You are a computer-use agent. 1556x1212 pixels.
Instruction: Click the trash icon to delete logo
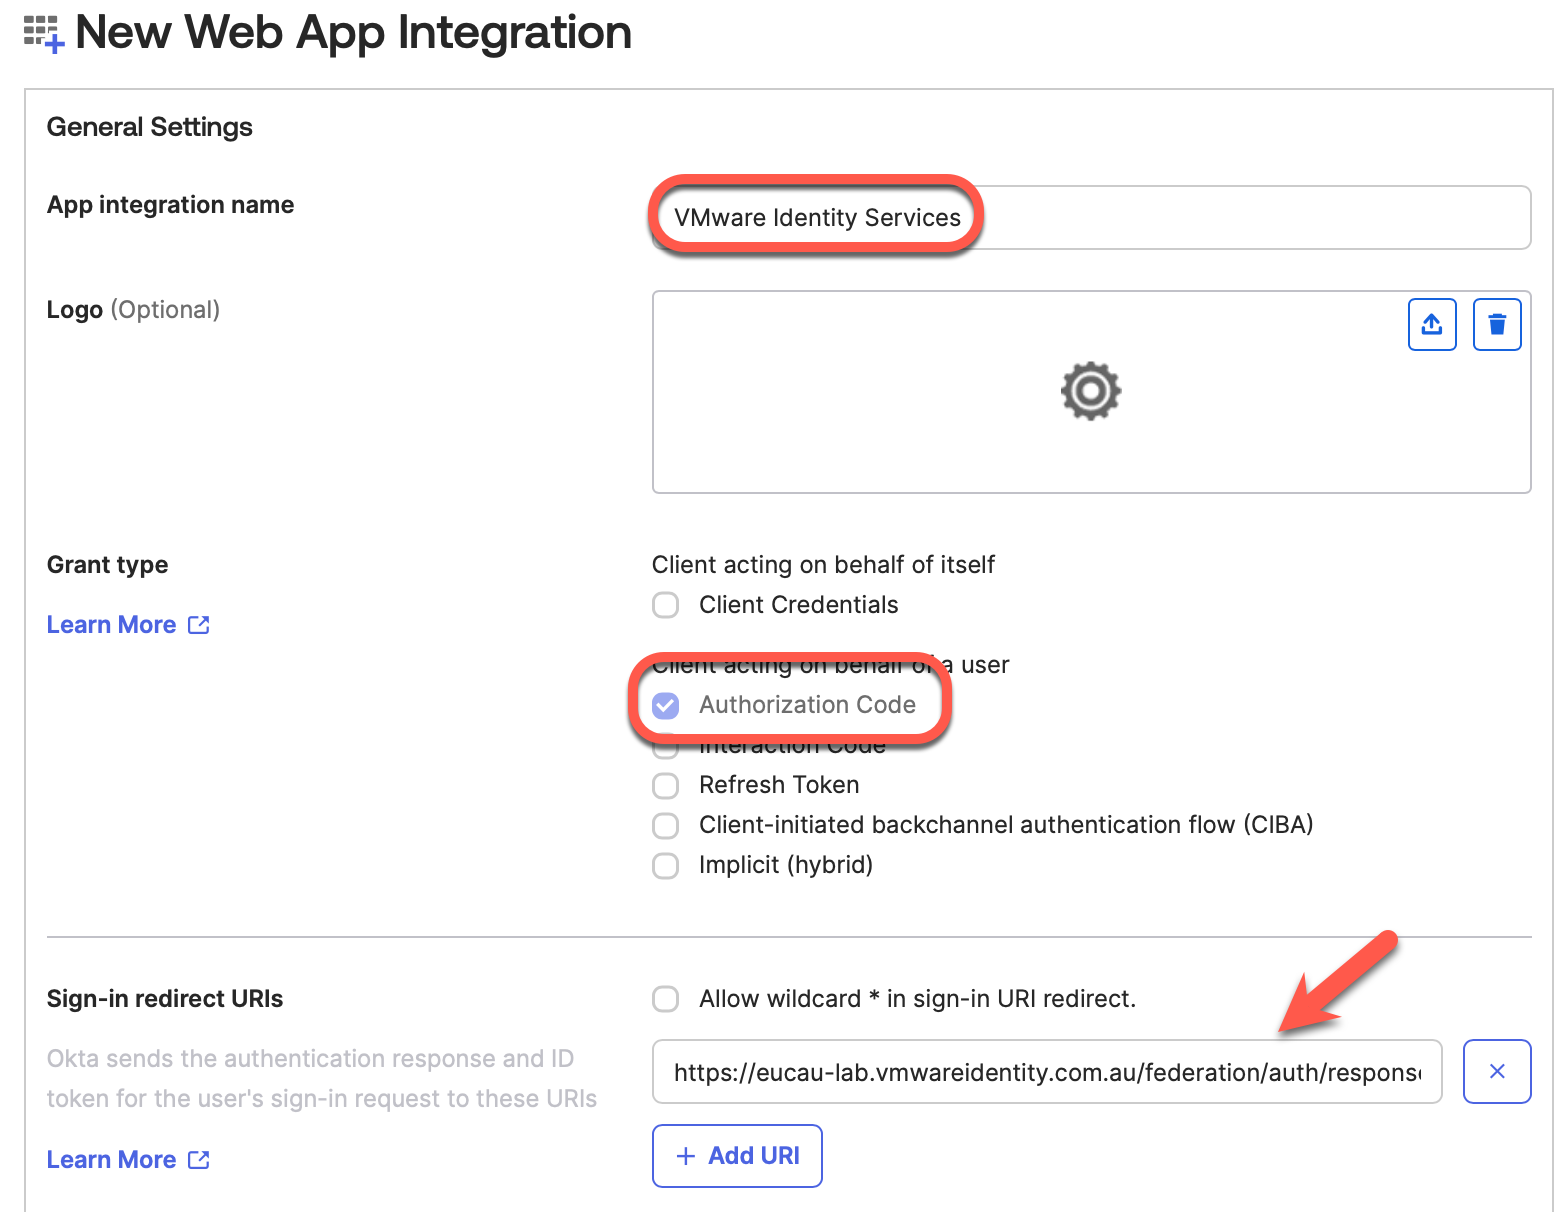[x=1496, y=324]
